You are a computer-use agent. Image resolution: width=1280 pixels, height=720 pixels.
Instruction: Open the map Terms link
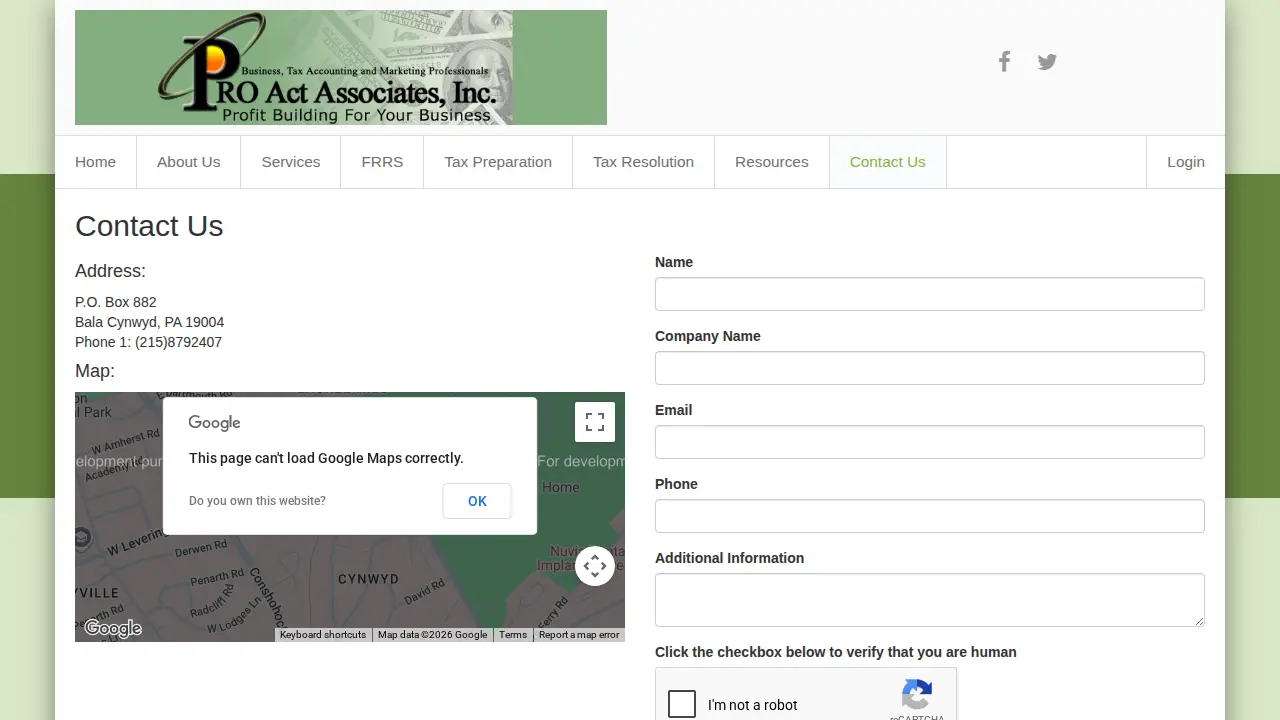513,635
